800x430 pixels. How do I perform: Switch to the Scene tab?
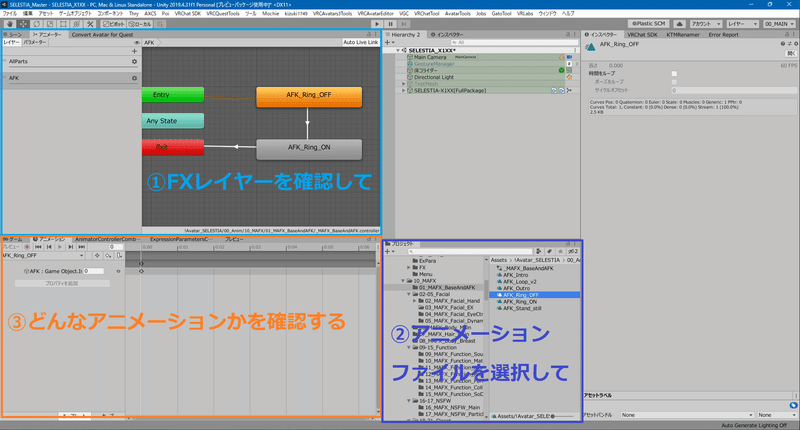pos(13,35)
